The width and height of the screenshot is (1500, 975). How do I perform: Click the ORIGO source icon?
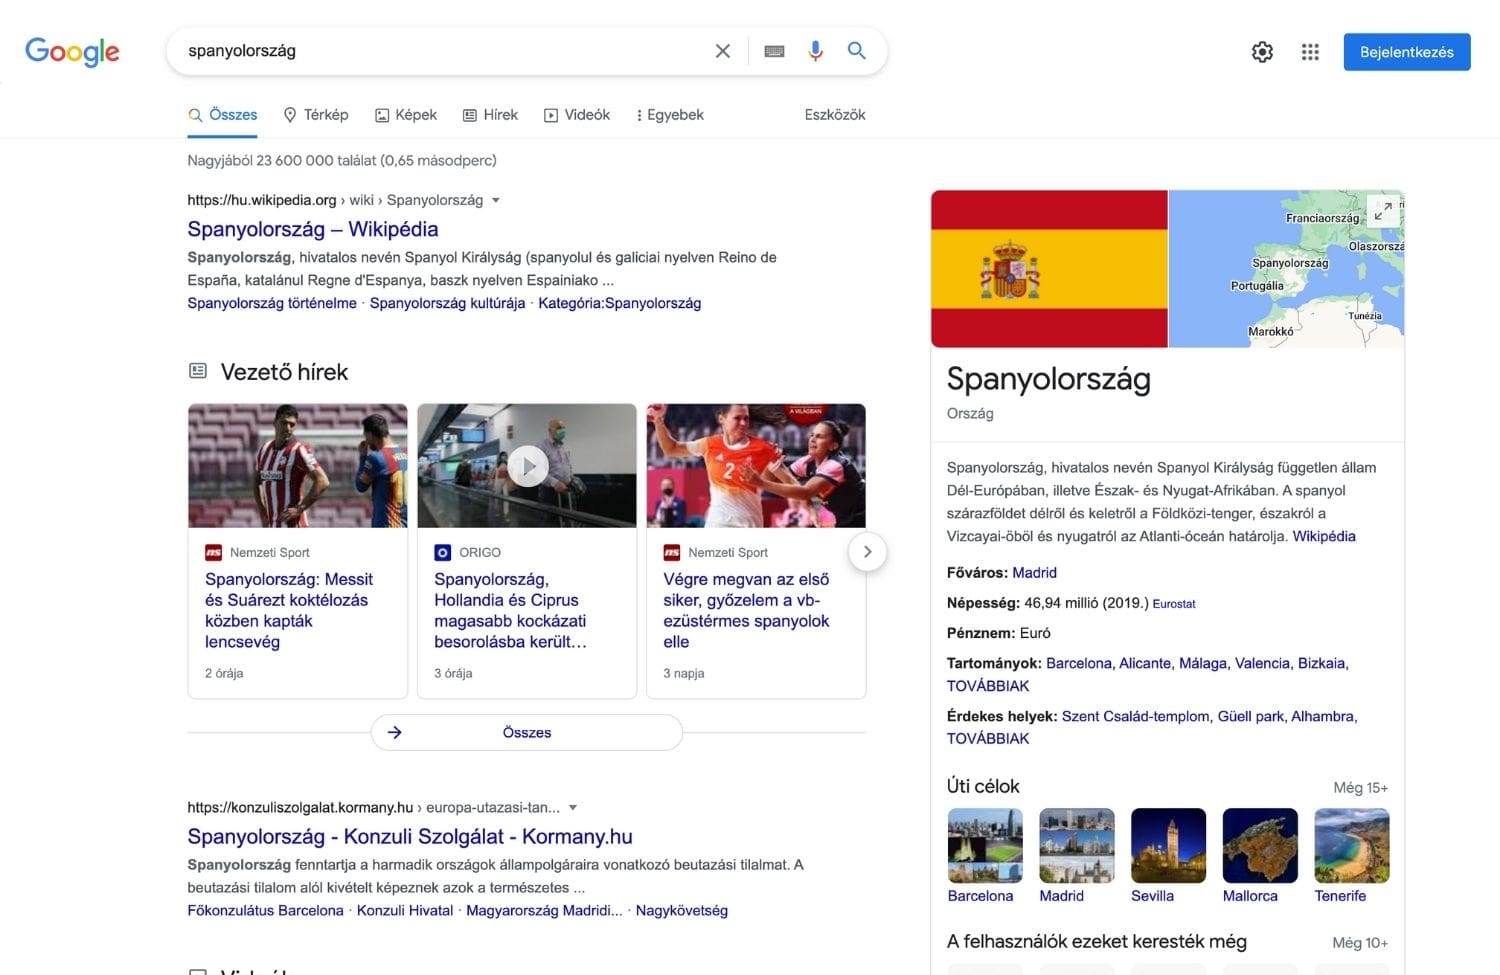click(442, 552)
